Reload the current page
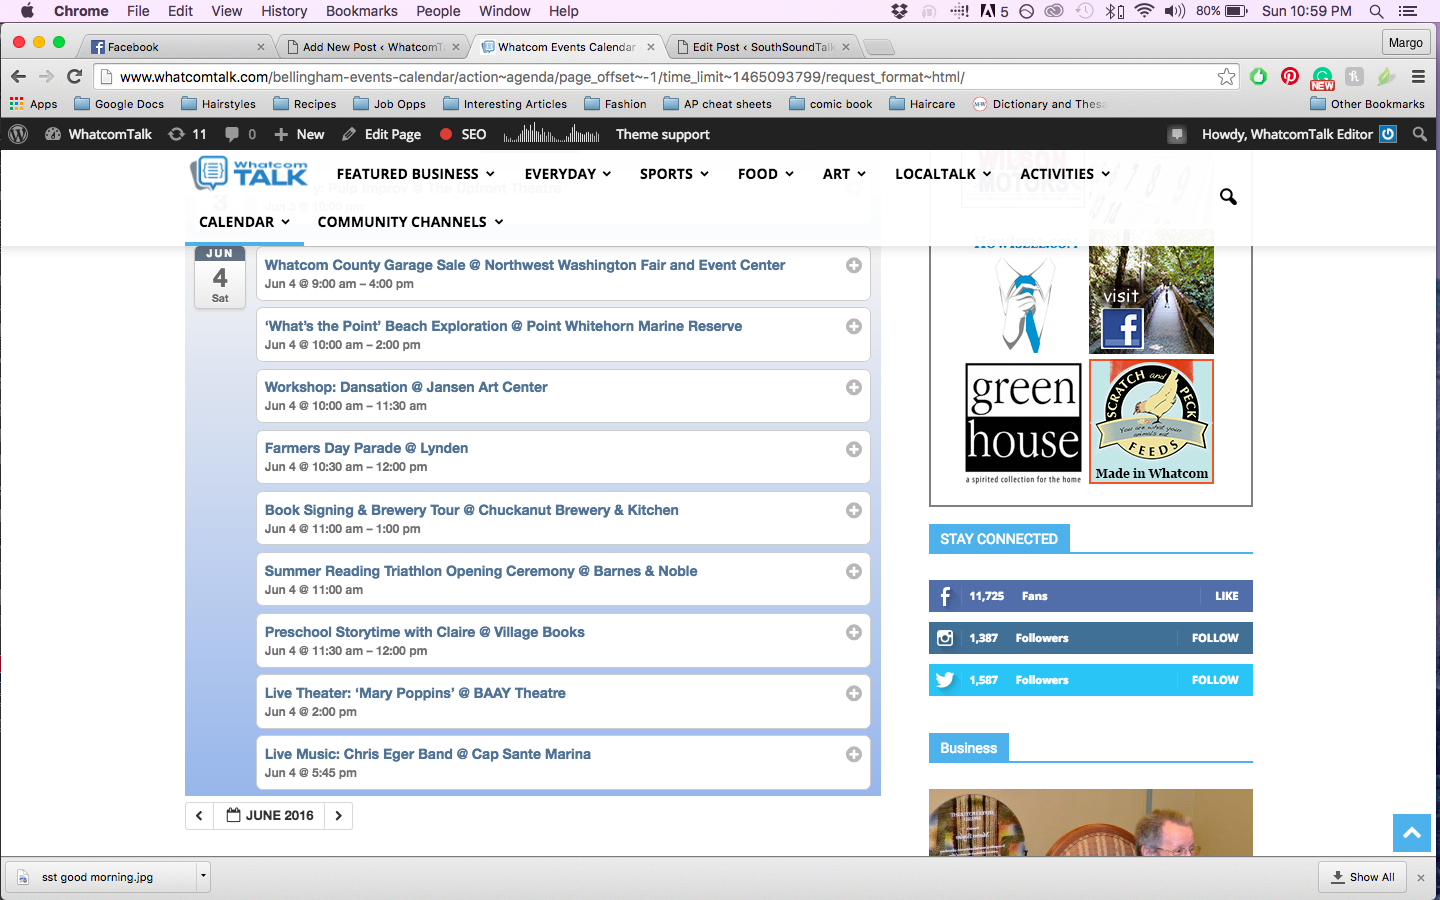Screen dimensions: 1440x900 click(x=74, y=77)
